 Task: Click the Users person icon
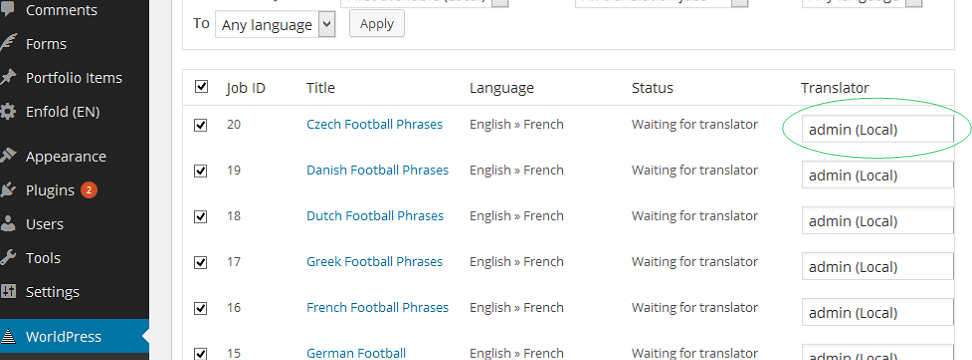[x=7, y=224]
